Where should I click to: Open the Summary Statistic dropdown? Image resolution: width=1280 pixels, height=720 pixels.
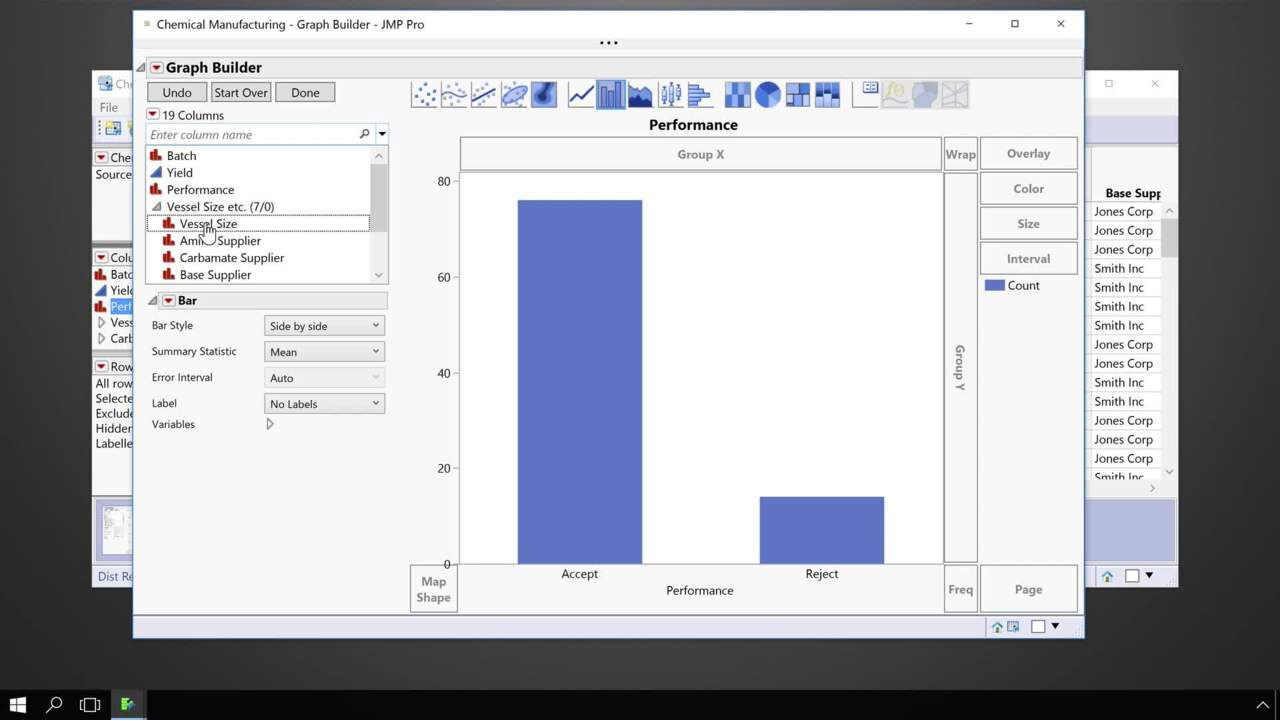tap(323, 351)
